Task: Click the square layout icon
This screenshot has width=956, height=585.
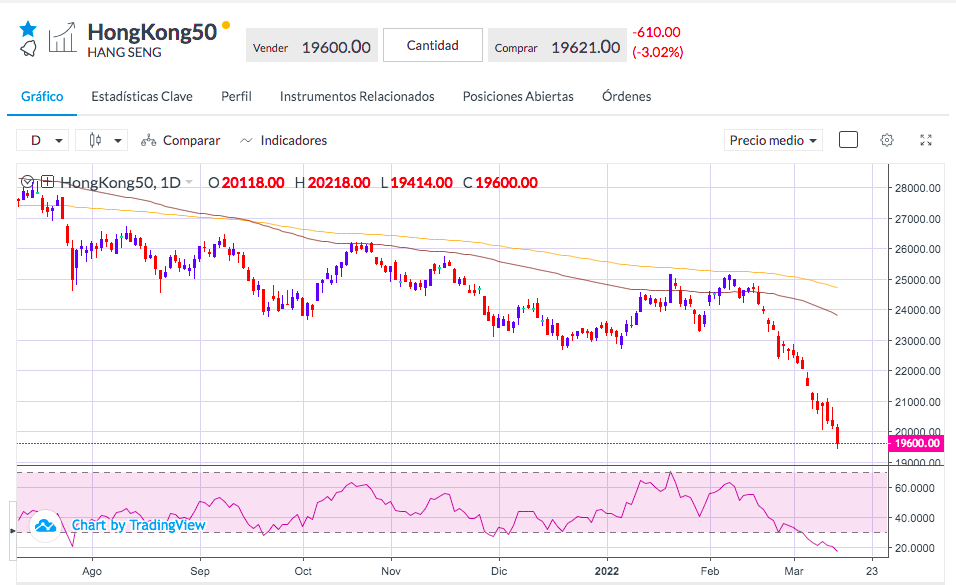Action: [848, 140]
